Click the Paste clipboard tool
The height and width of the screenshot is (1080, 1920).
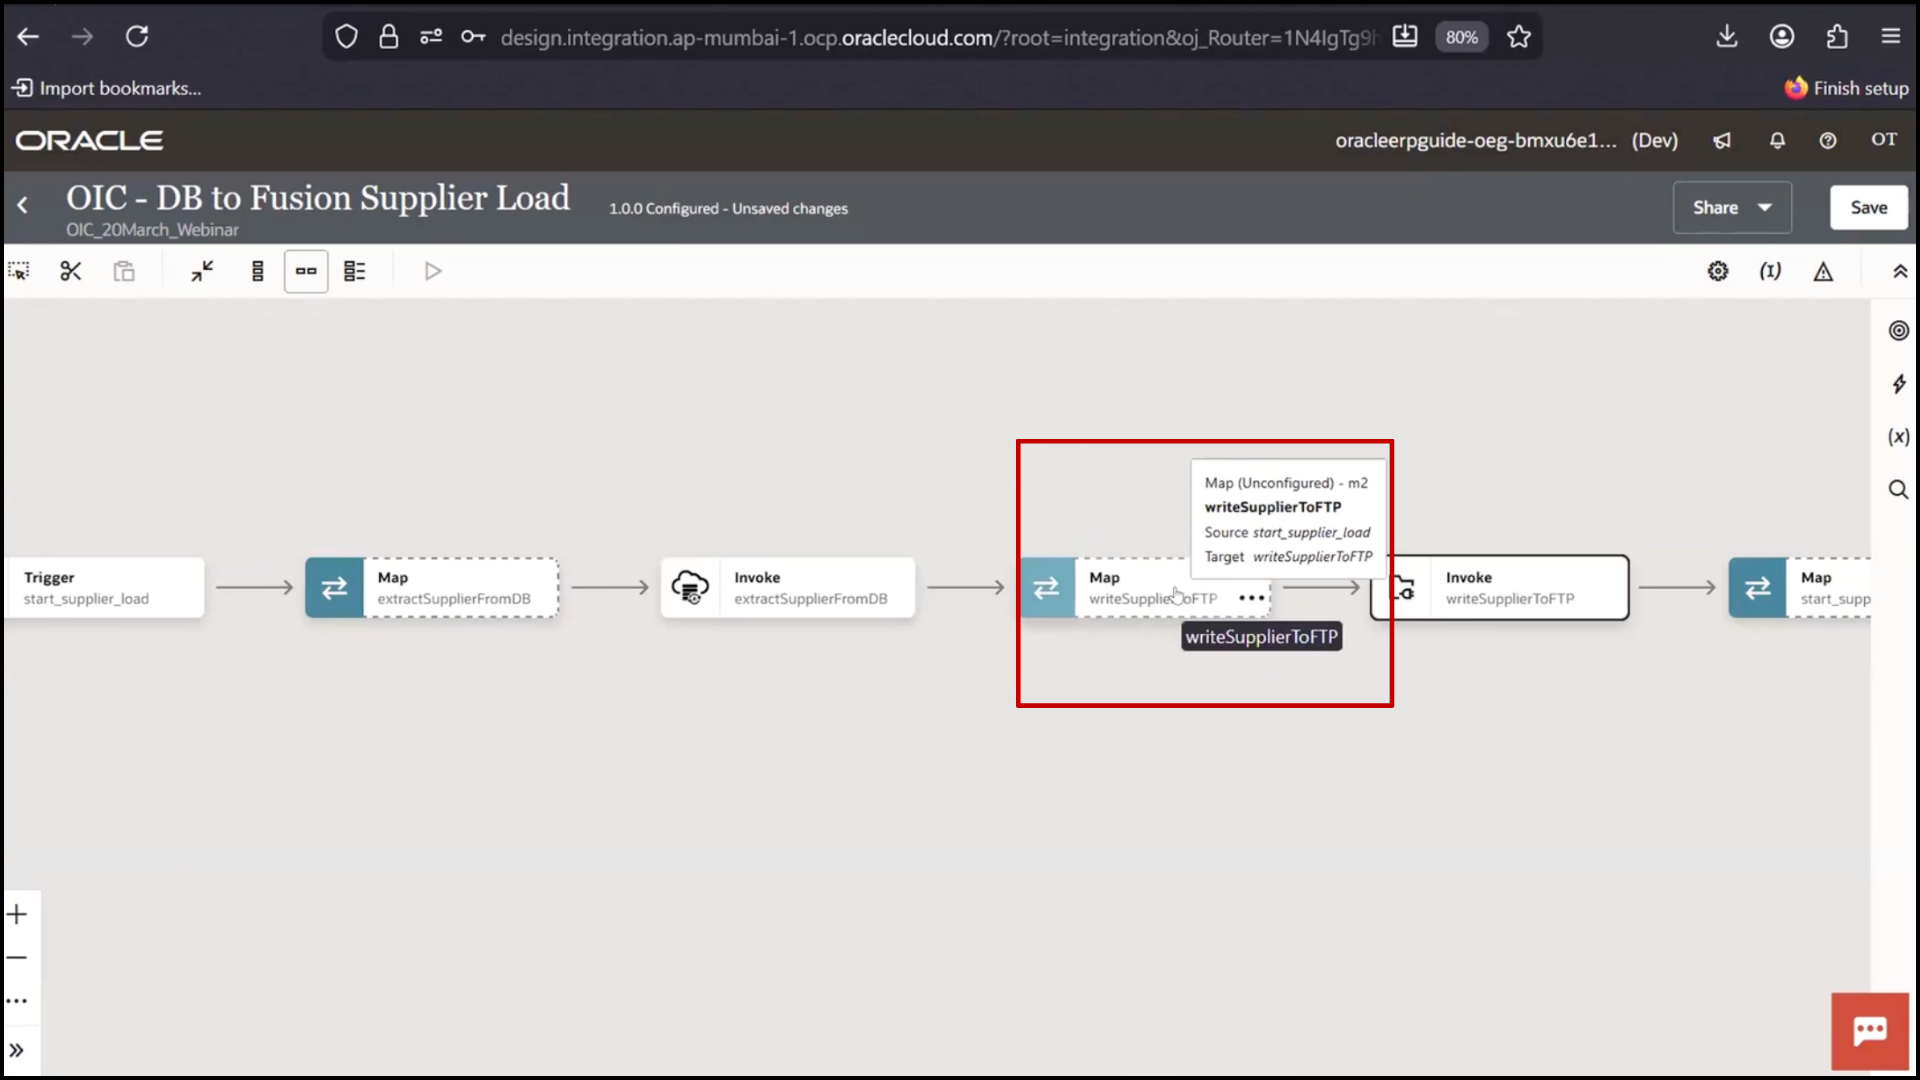[124, 271]
